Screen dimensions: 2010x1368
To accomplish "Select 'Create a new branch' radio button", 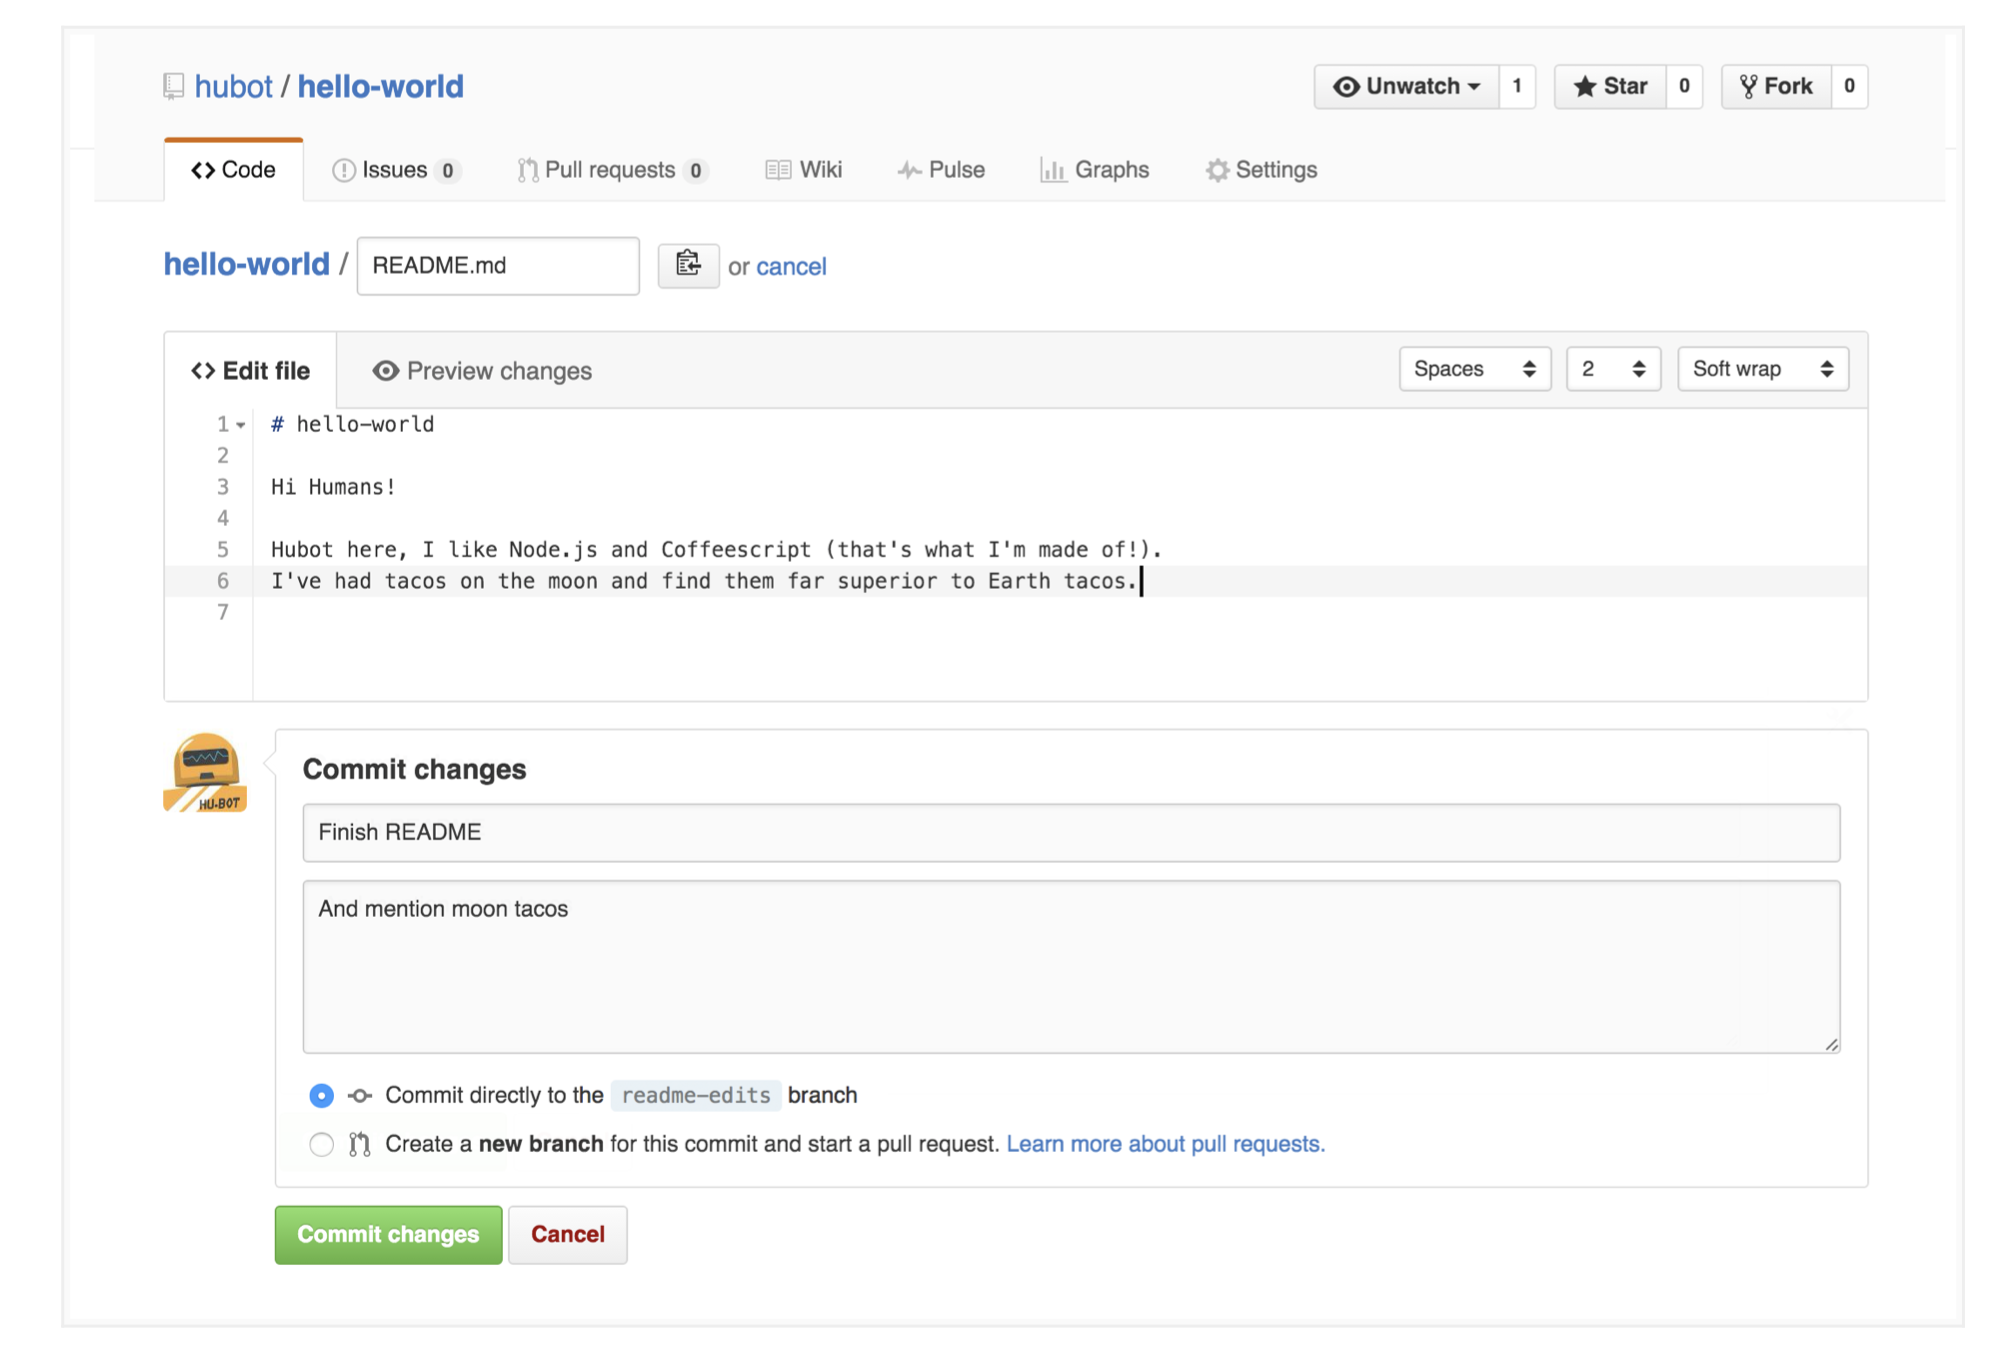I will tap(321, 1145).
